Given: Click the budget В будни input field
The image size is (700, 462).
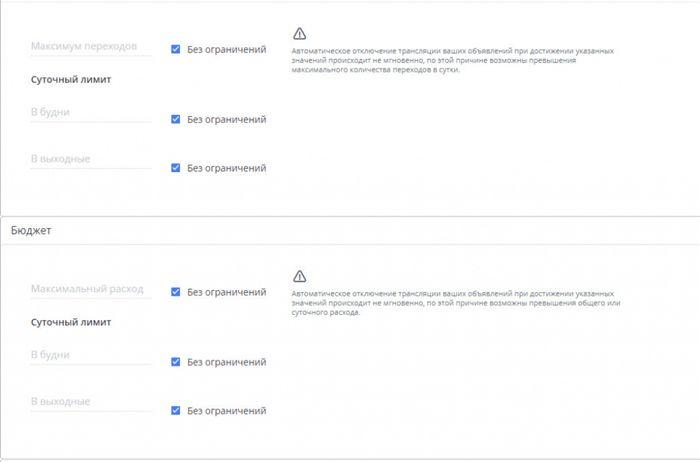Looking at the screenshot, I should click(x=91, y=355).
